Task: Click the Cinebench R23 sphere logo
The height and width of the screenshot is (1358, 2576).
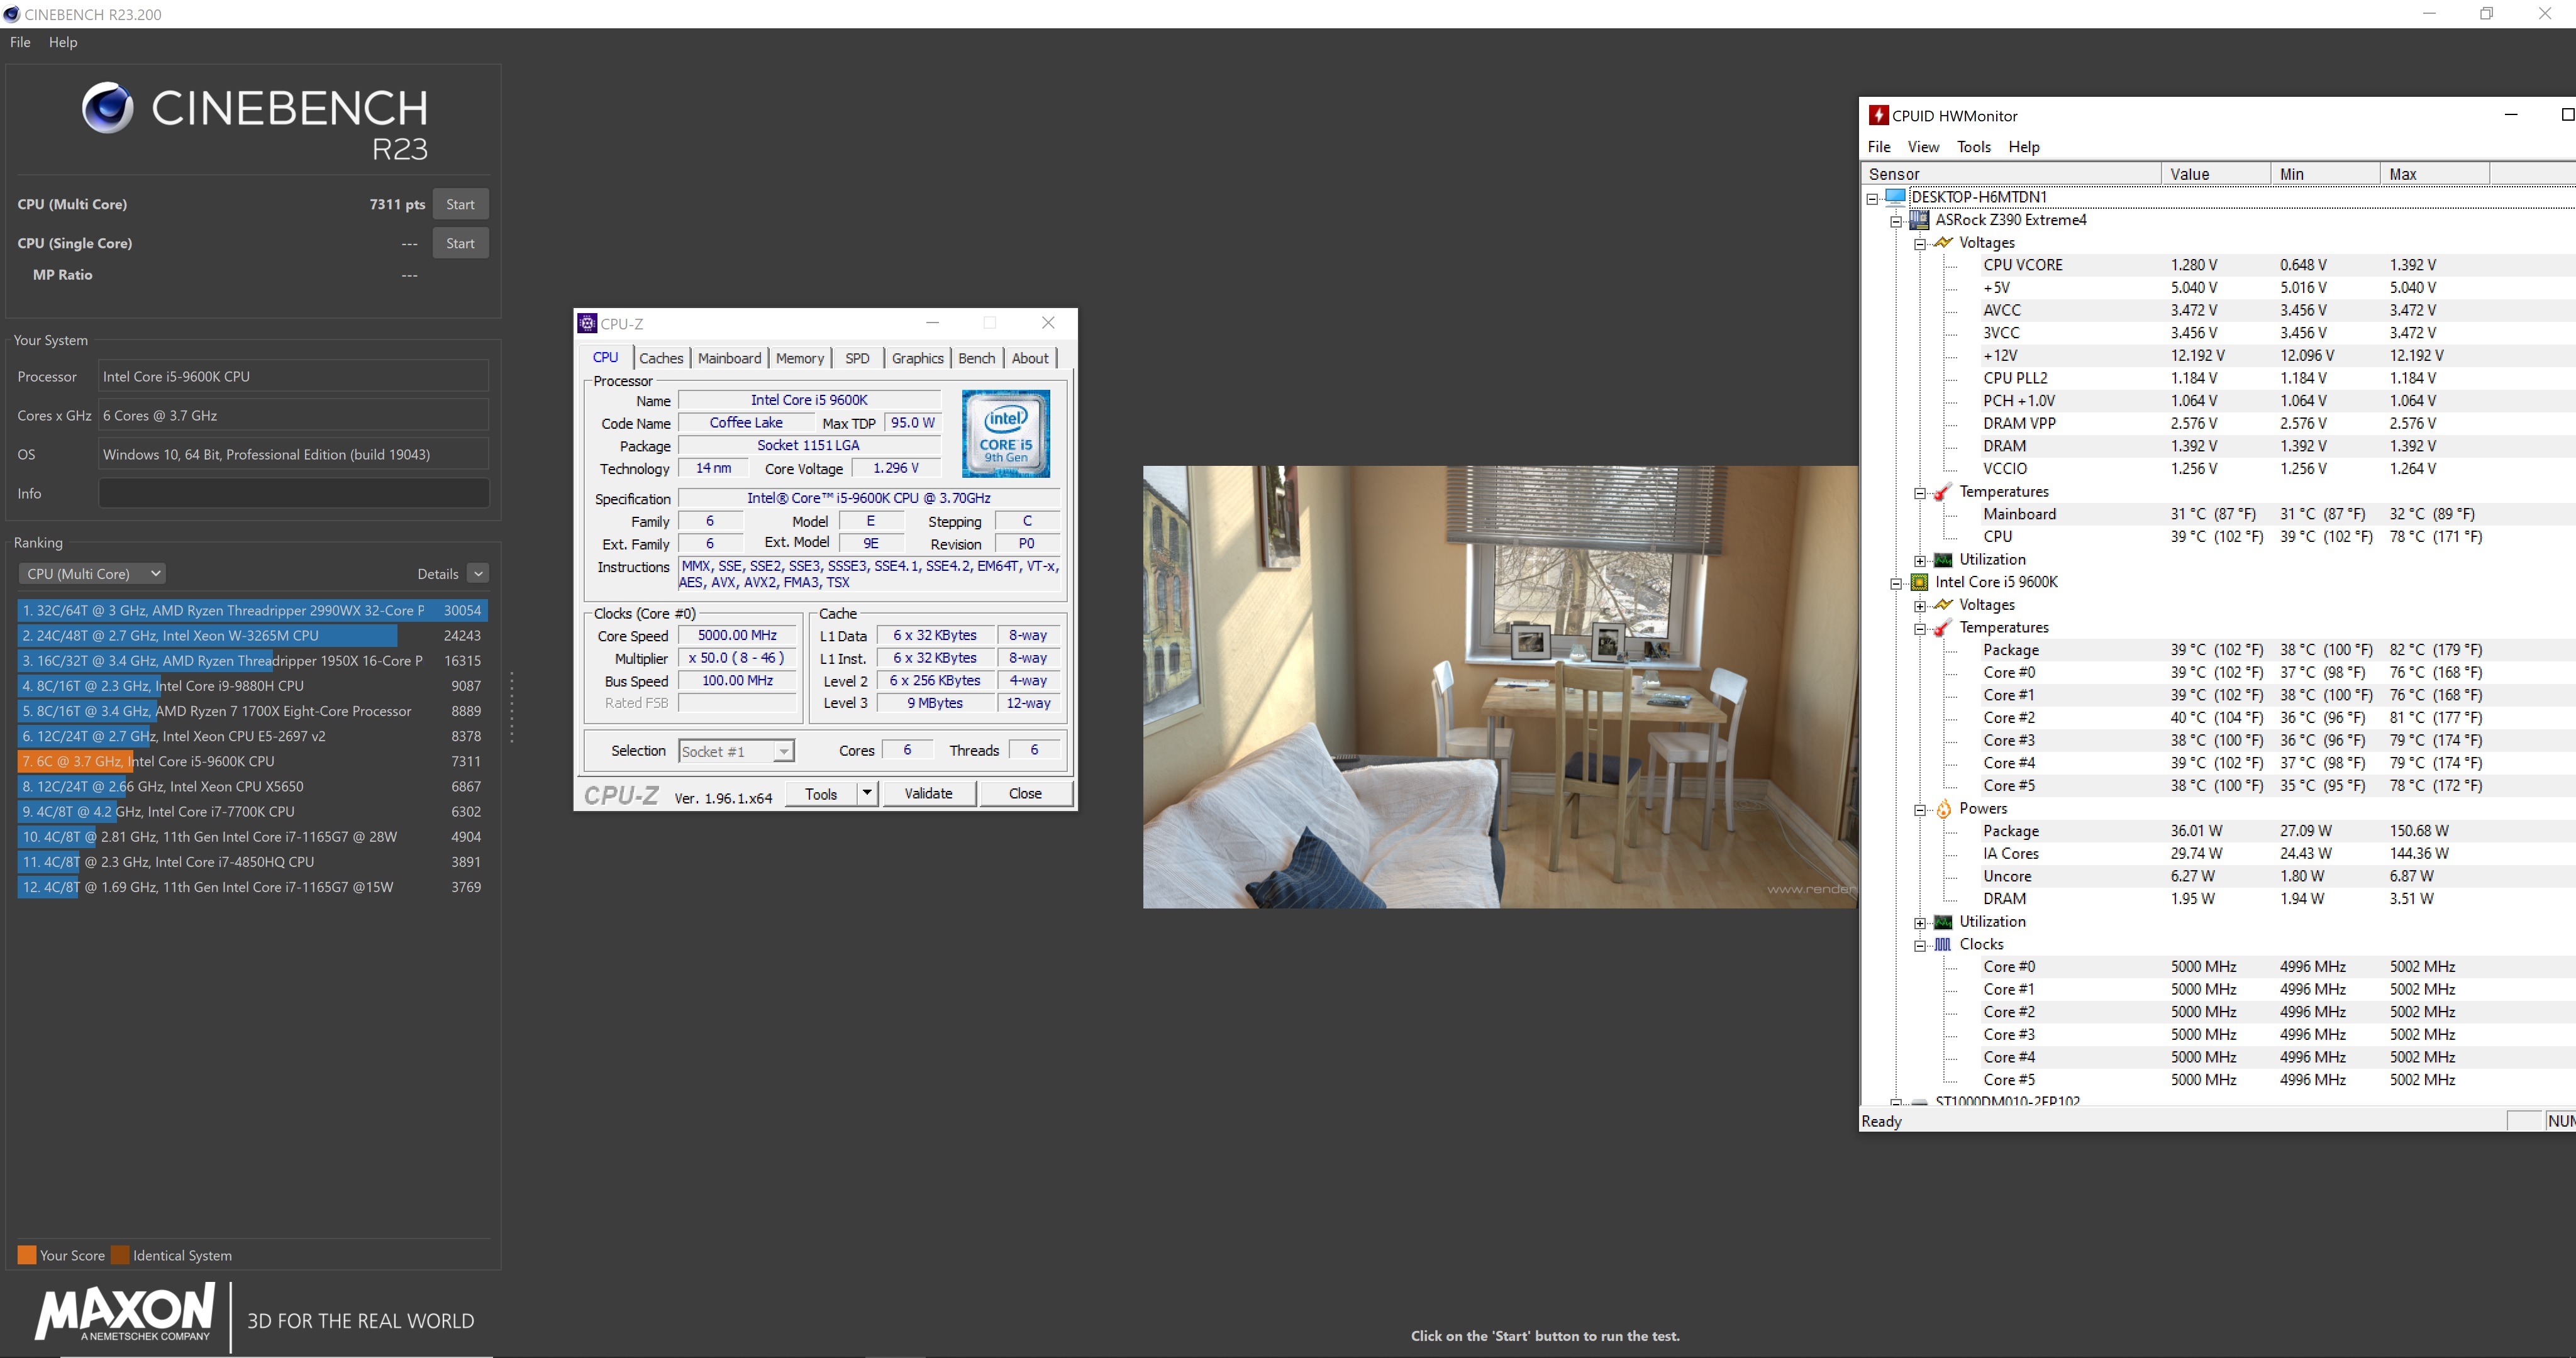Action: pyautogui.click(x=107, y=107)
